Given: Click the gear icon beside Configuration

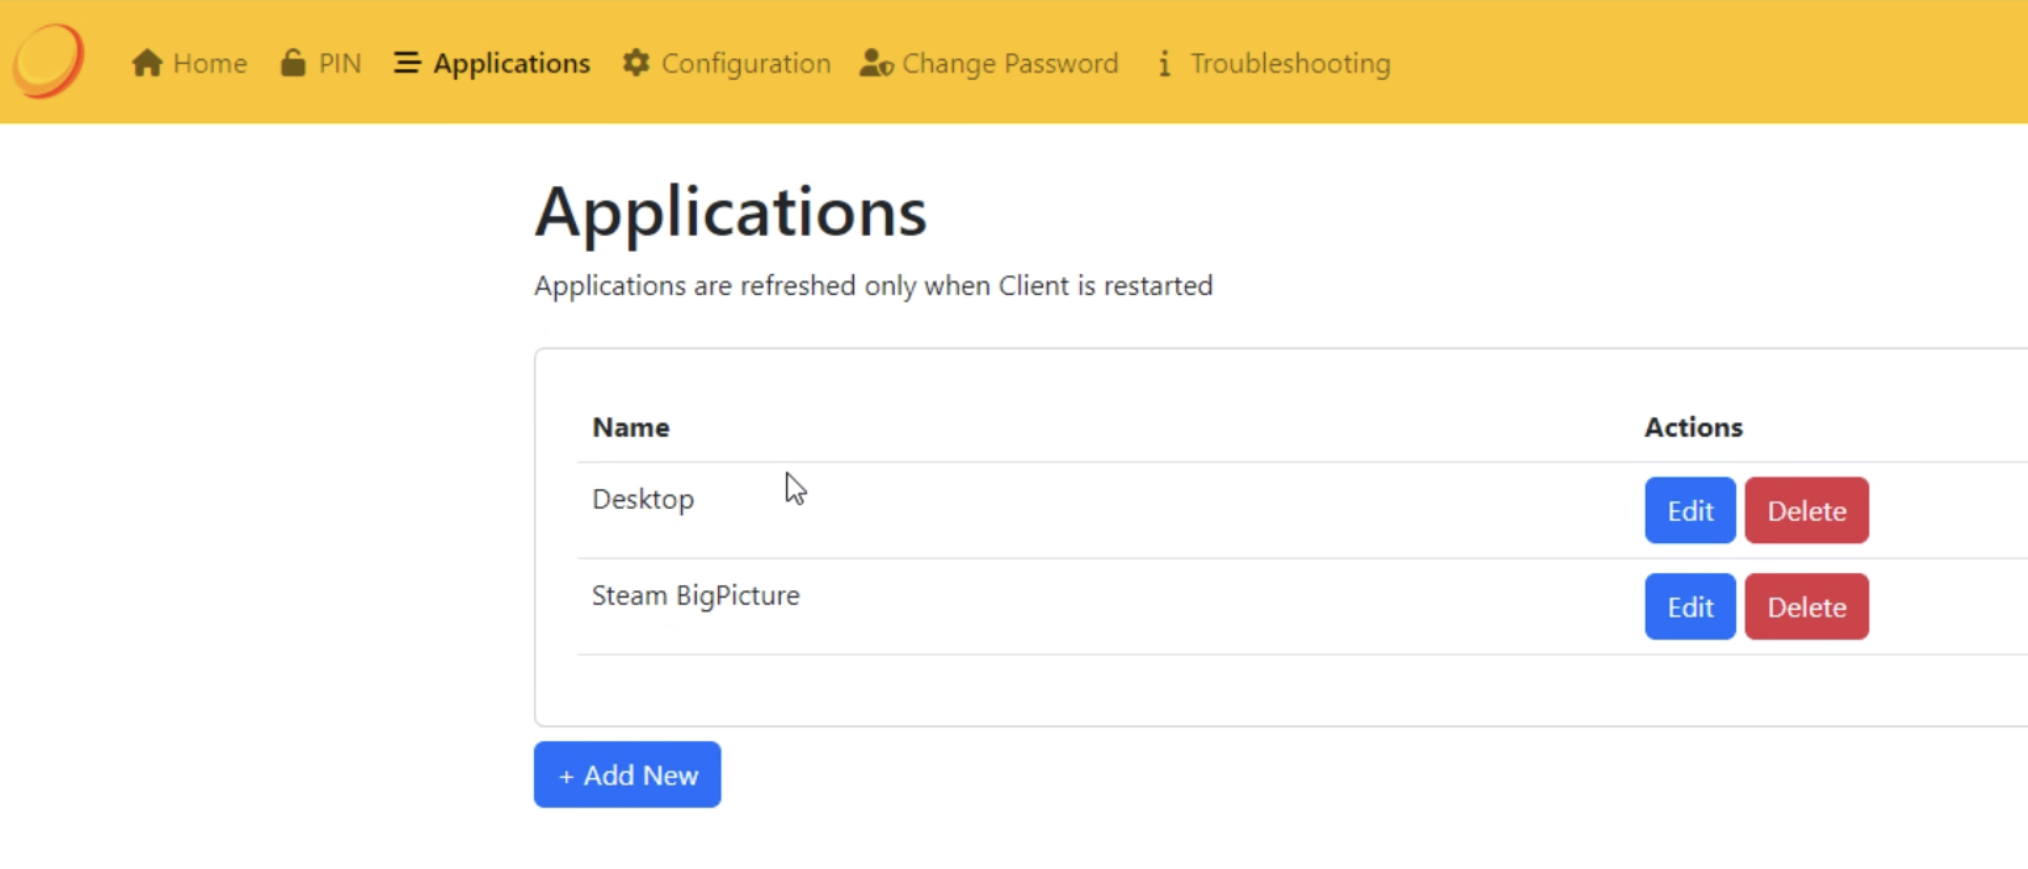Looking at the screenshot, I should (636, 63).
